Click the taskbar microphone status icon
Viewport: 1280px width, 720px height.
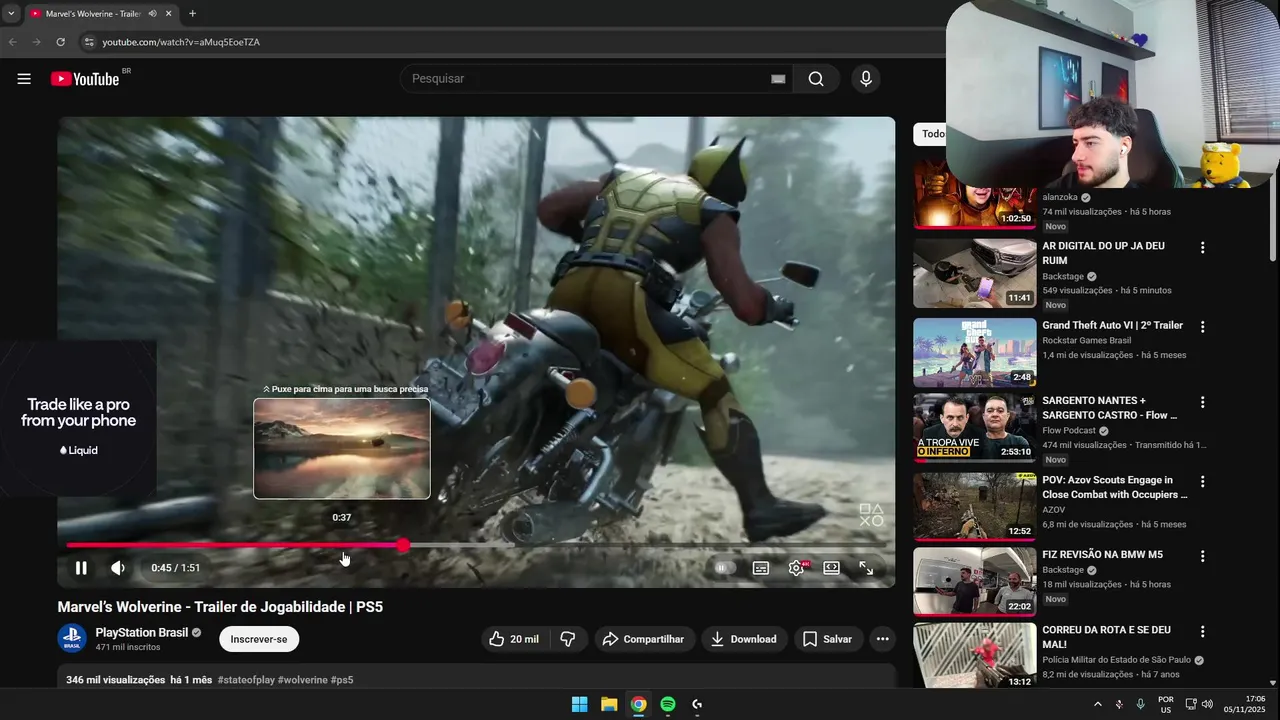click(1140, 704)
